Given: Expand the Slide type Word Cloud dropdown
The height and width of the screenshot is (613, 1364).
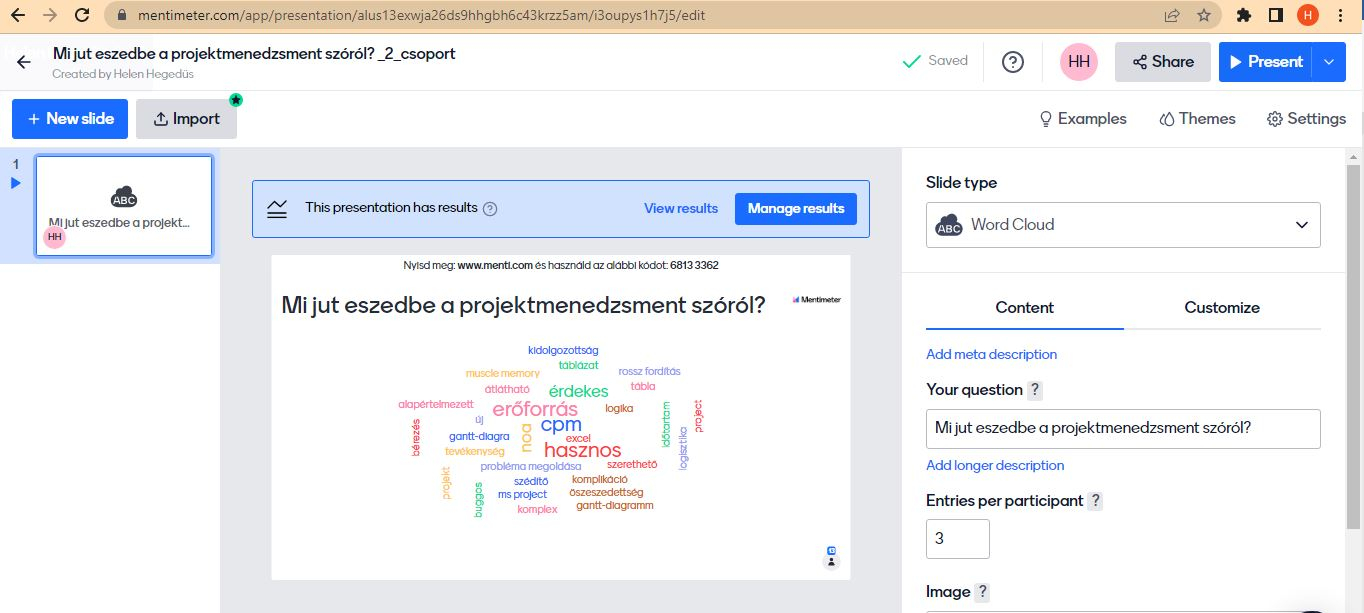Looking at the screenshot, I should coord(1123,225).
